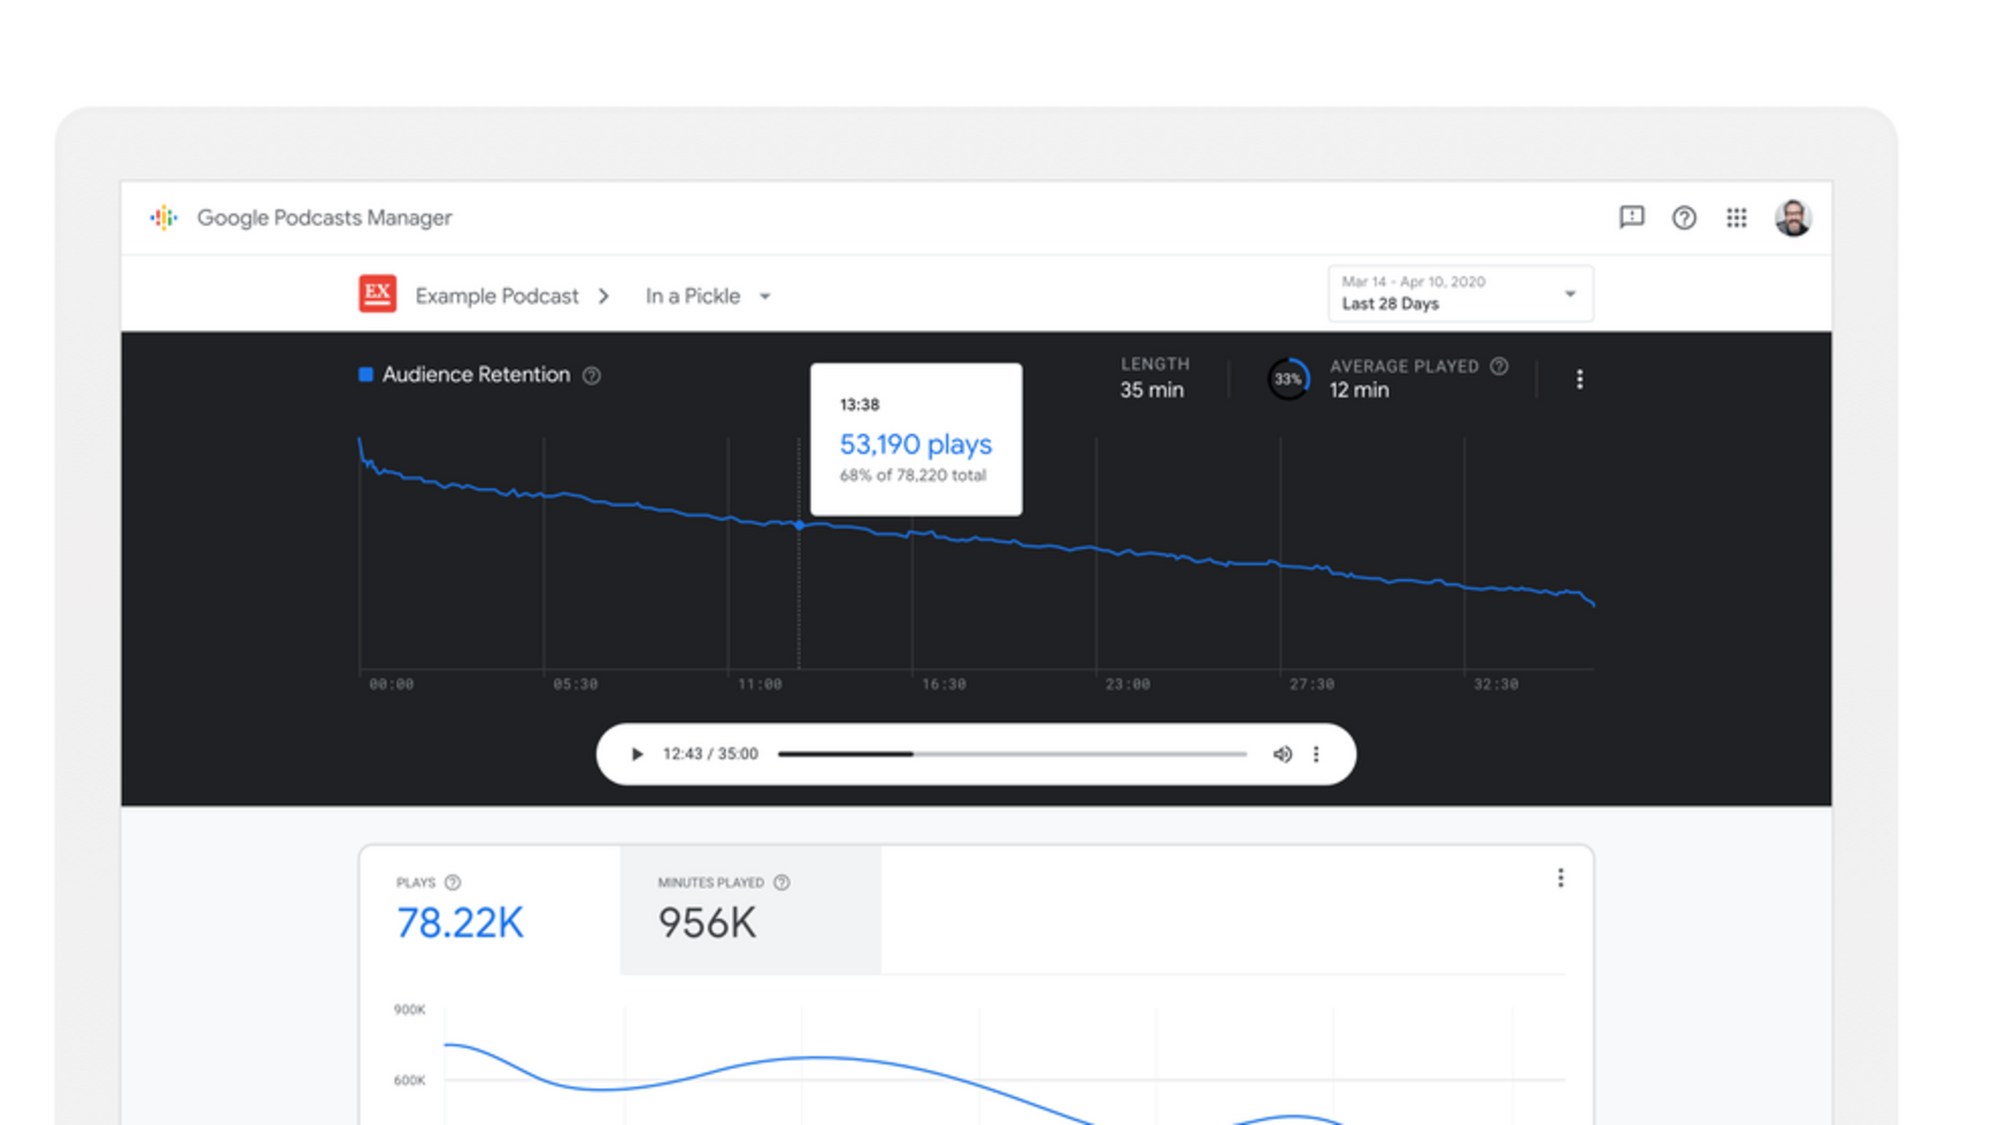Screen dimensions: 2000x1125
Task: Click the Google Podcasts logo icon
Action: 164,217
